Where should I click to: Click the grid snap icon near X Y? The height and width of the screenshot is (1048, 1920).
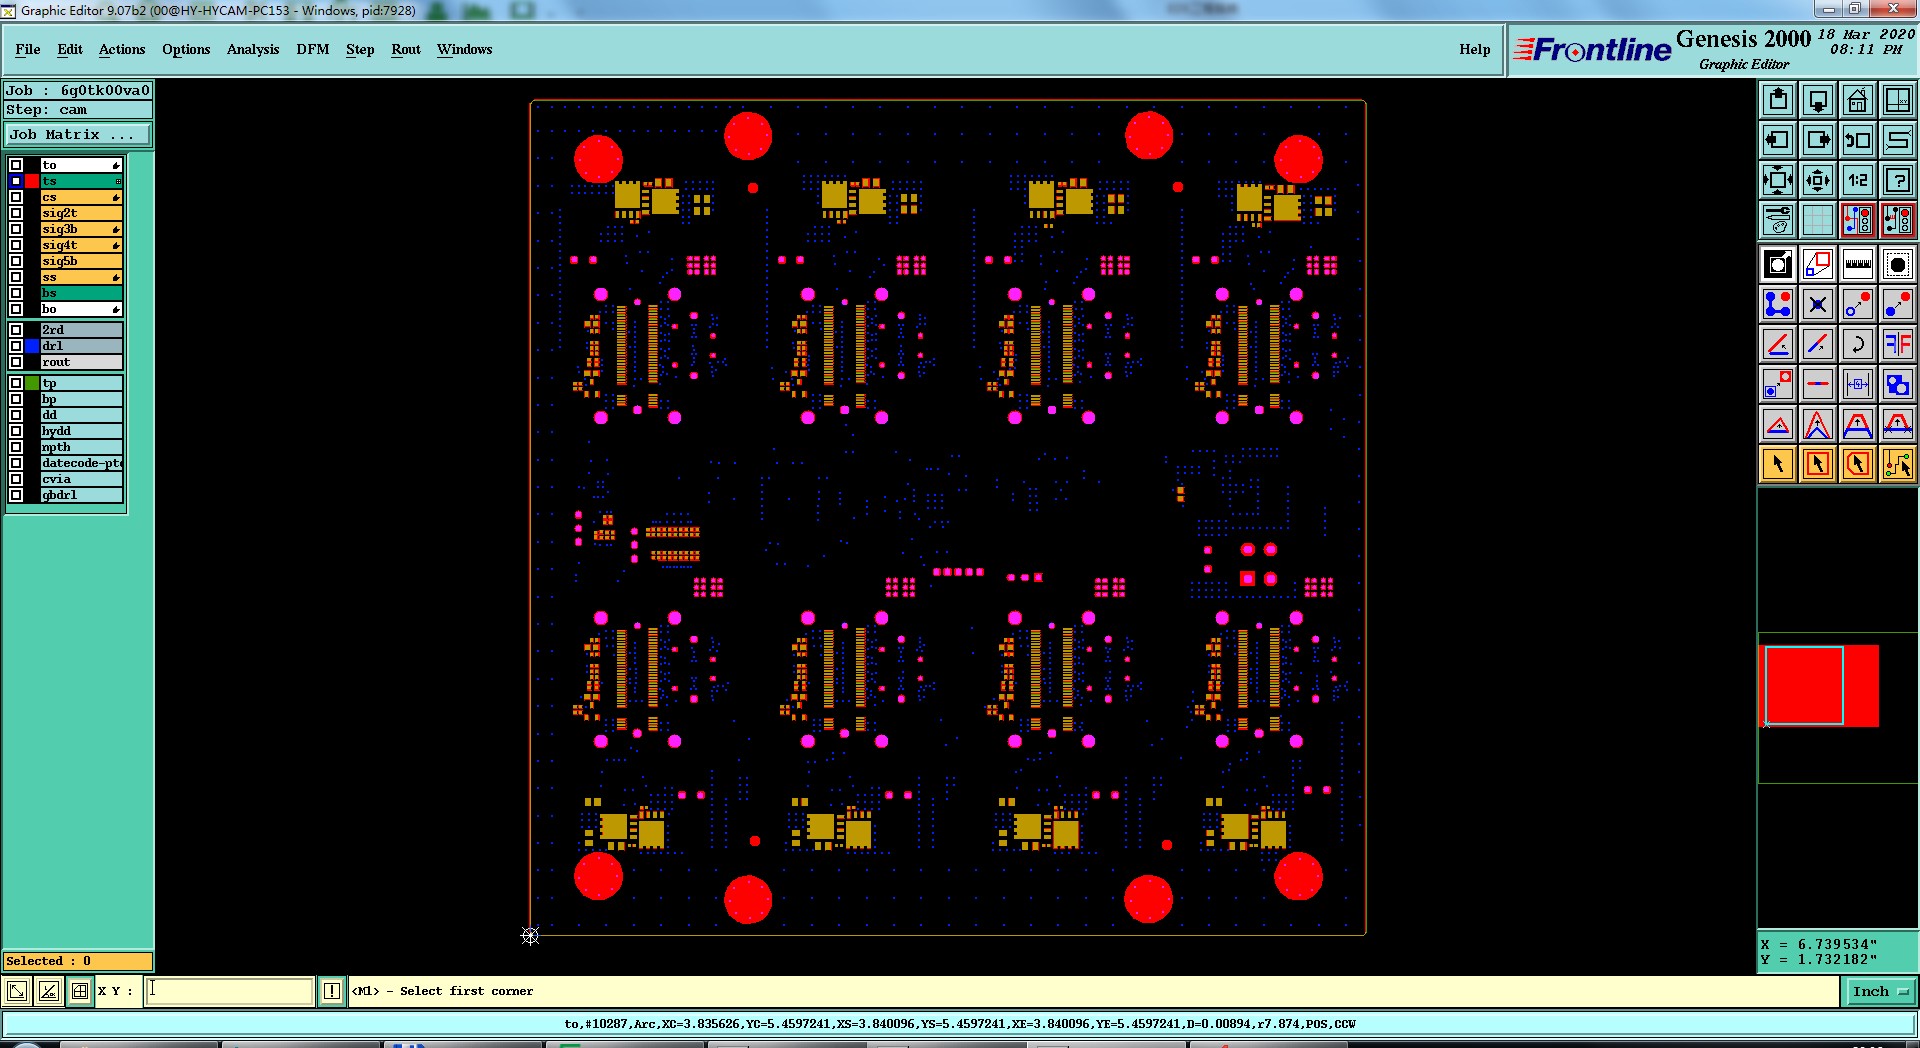[80, 991]
